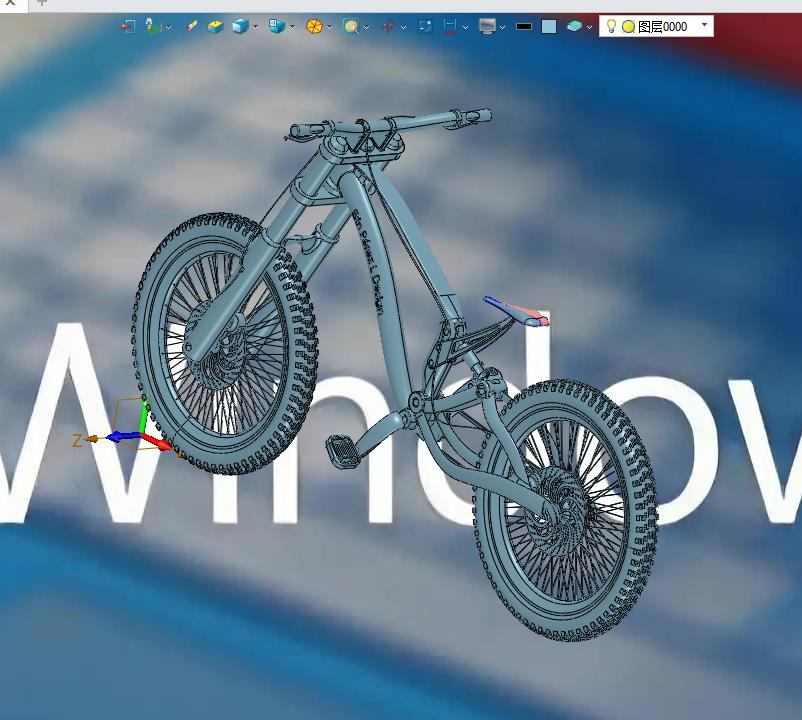The height and width of the screenshot is (720, 802).
Task: Select the blue shaded cube display icon
Action: [x=240, y=26]
